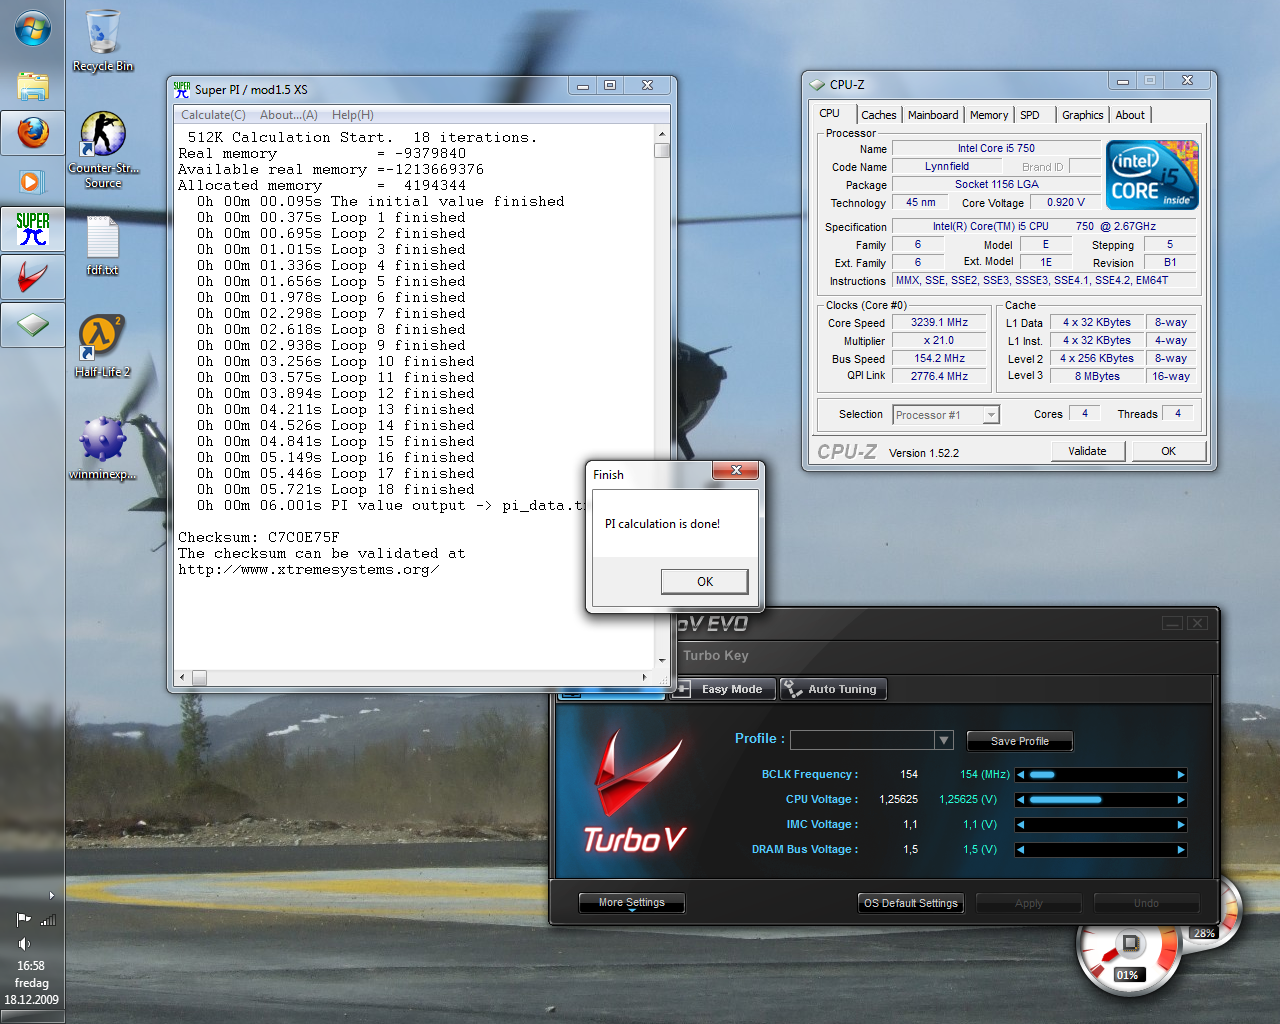The height and width of the screenshot is (1024, 1280).
Task: Decrease CPU Voltage using its left arrow
Action: point(1020,800)
